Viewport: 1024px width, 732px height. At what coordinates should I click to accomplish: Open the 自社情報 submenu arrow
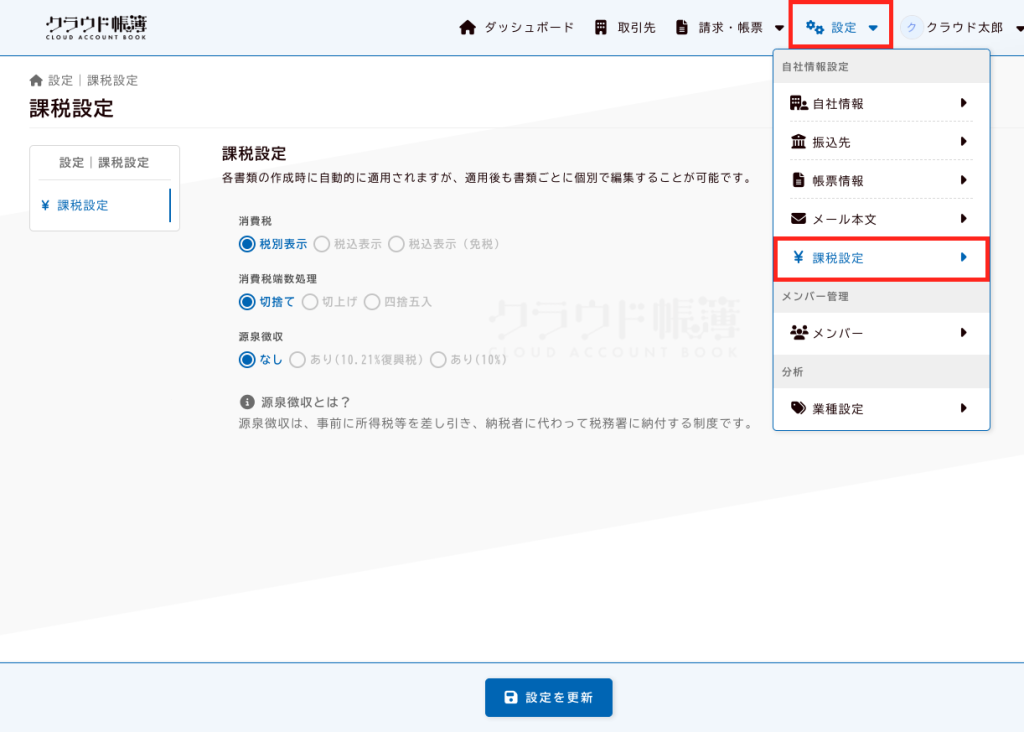pyautogui.click(x=963, y=103)
